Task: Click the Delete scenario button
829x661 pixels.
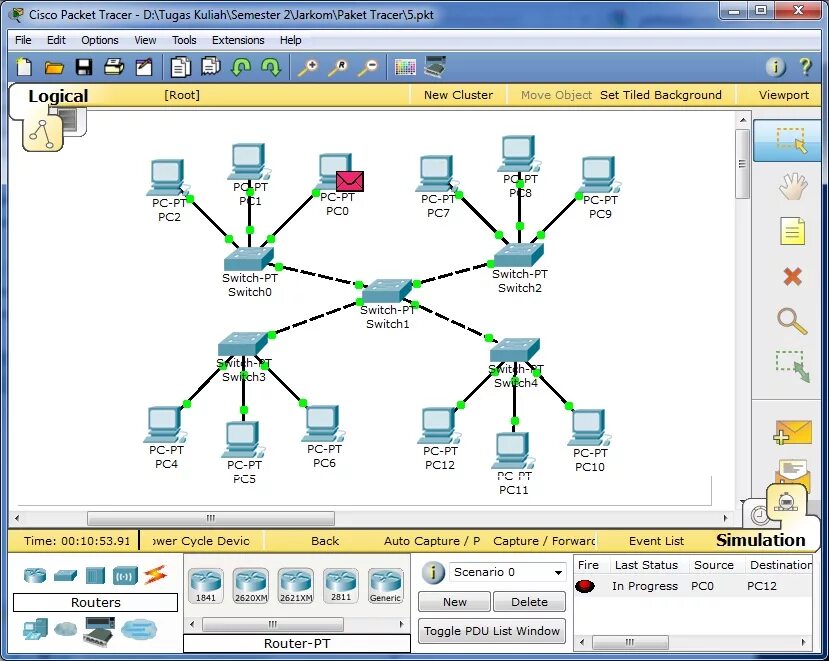Action: click(529, 602)
